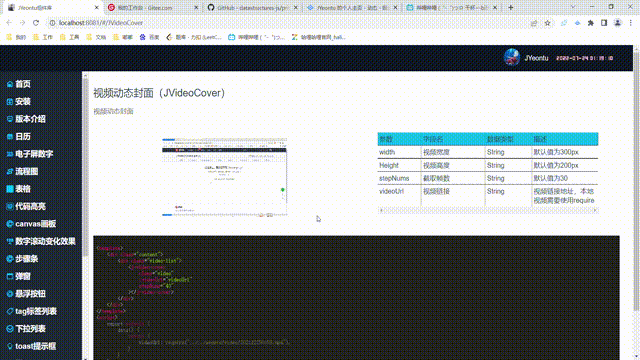
Task: Click the 代码高亮 icon in sidebar
Action: click(10, 207)
